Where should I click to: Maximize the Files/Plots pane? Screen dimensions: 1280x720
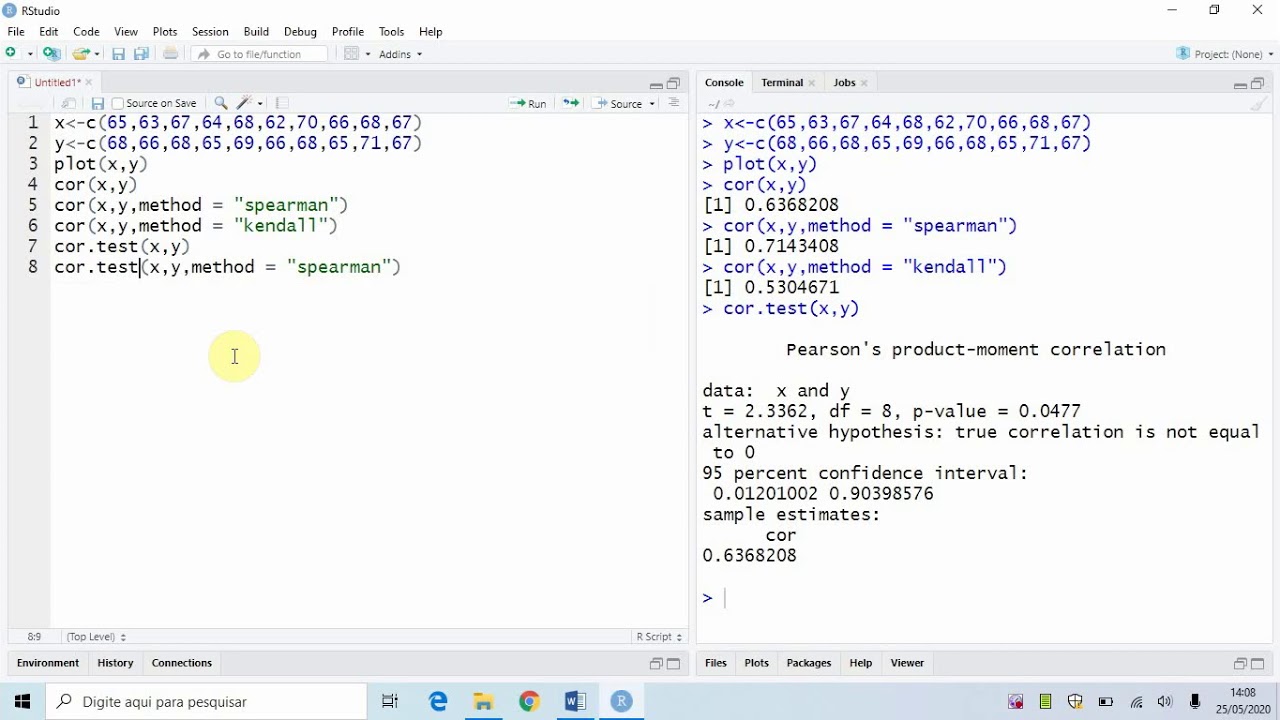point(1258,664)
